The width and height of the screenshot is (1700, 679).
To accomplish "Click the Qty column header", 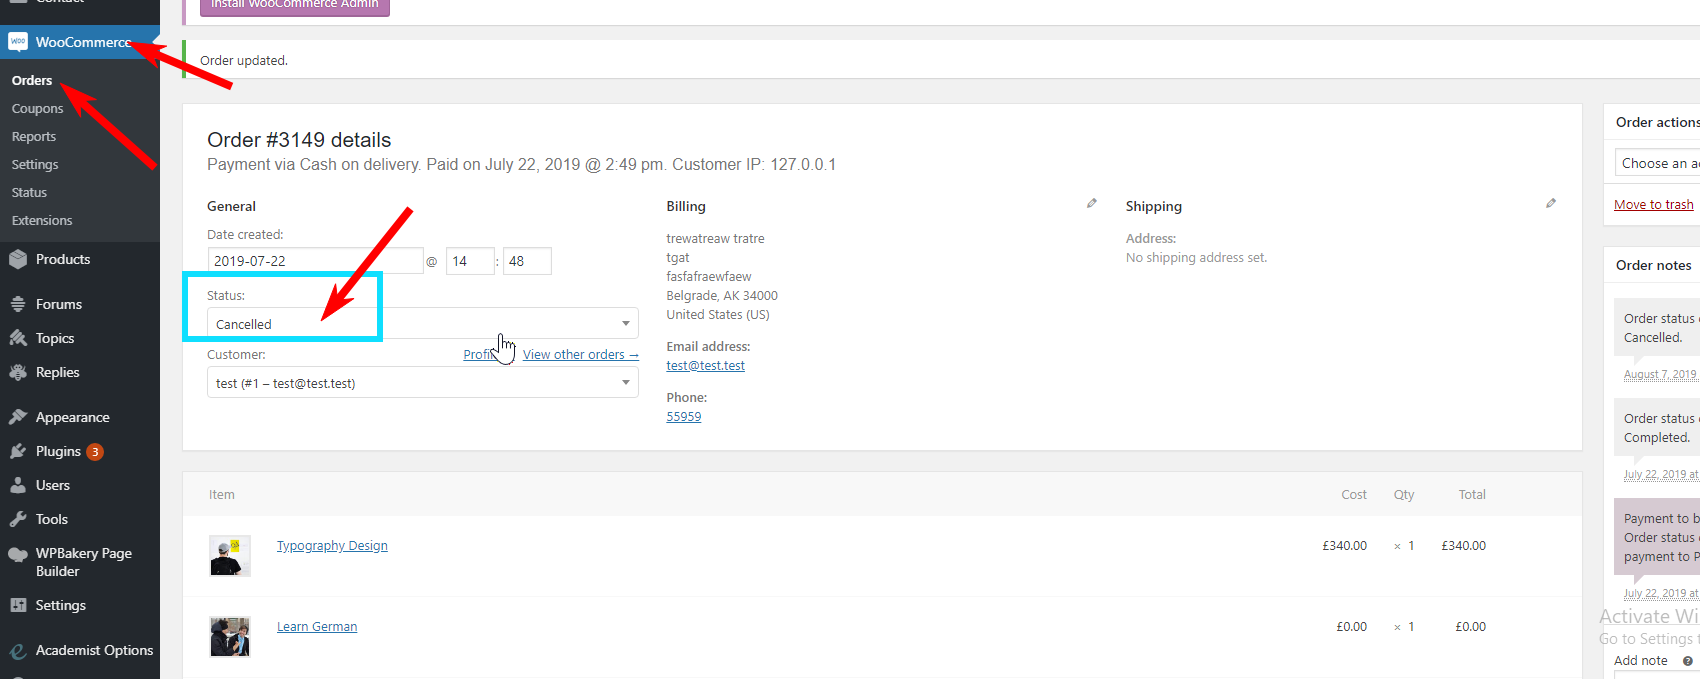I will click(x=1404, y=494).
